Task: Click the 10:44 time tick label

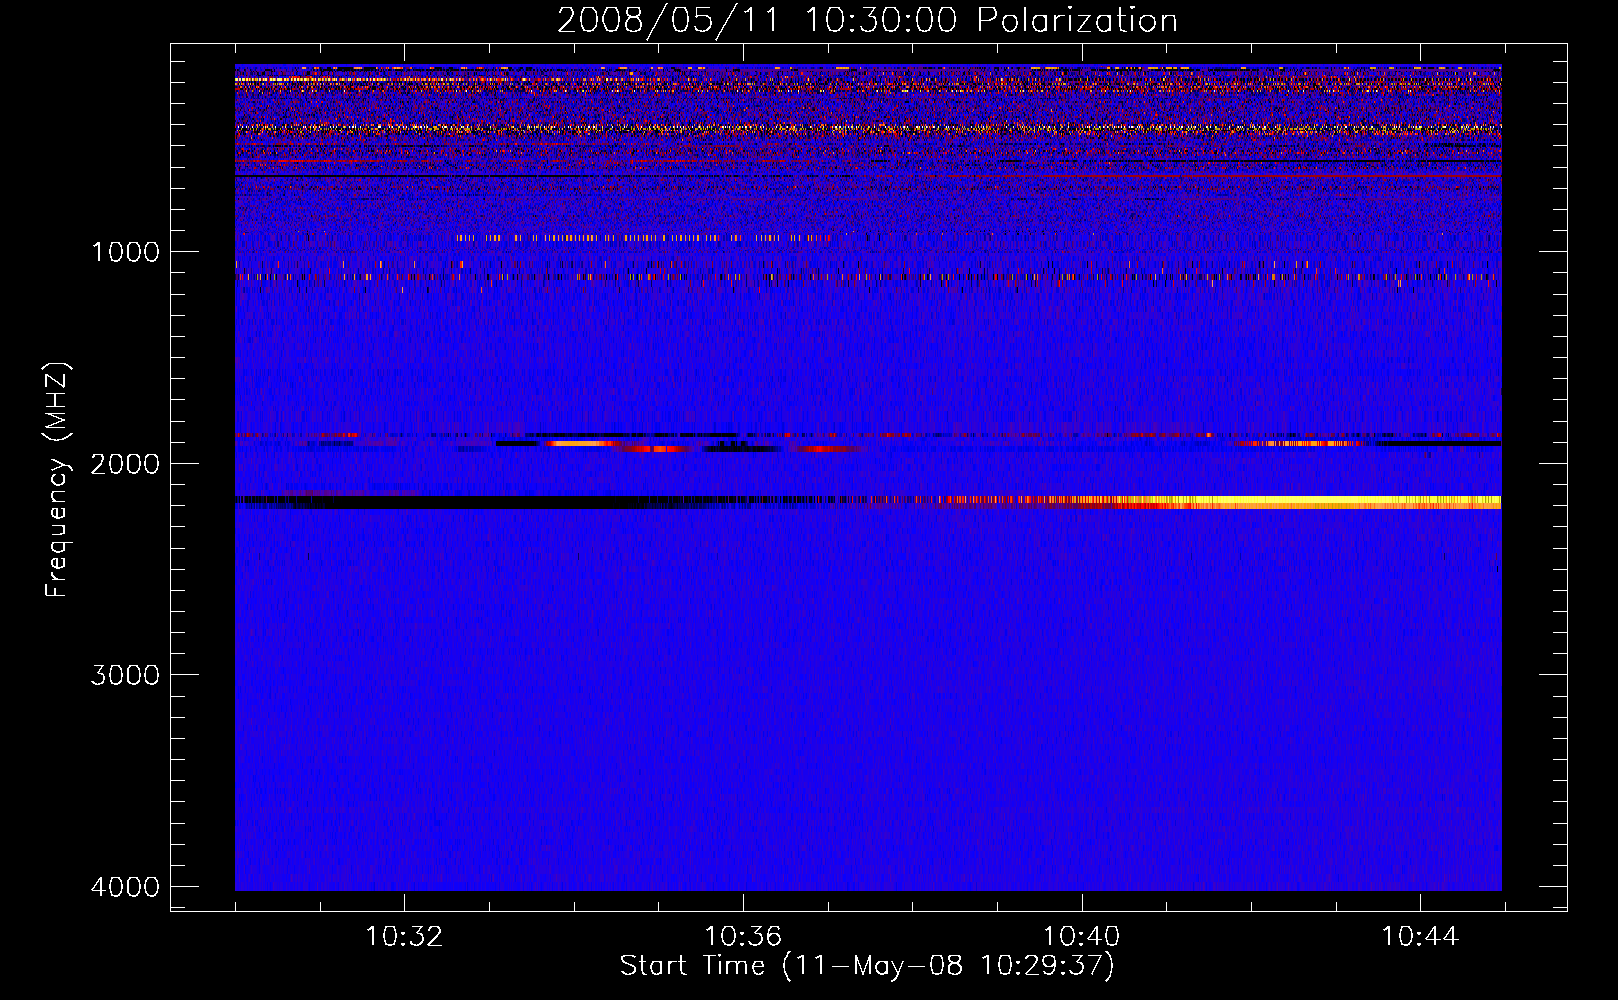Action: click(1420, 937)
